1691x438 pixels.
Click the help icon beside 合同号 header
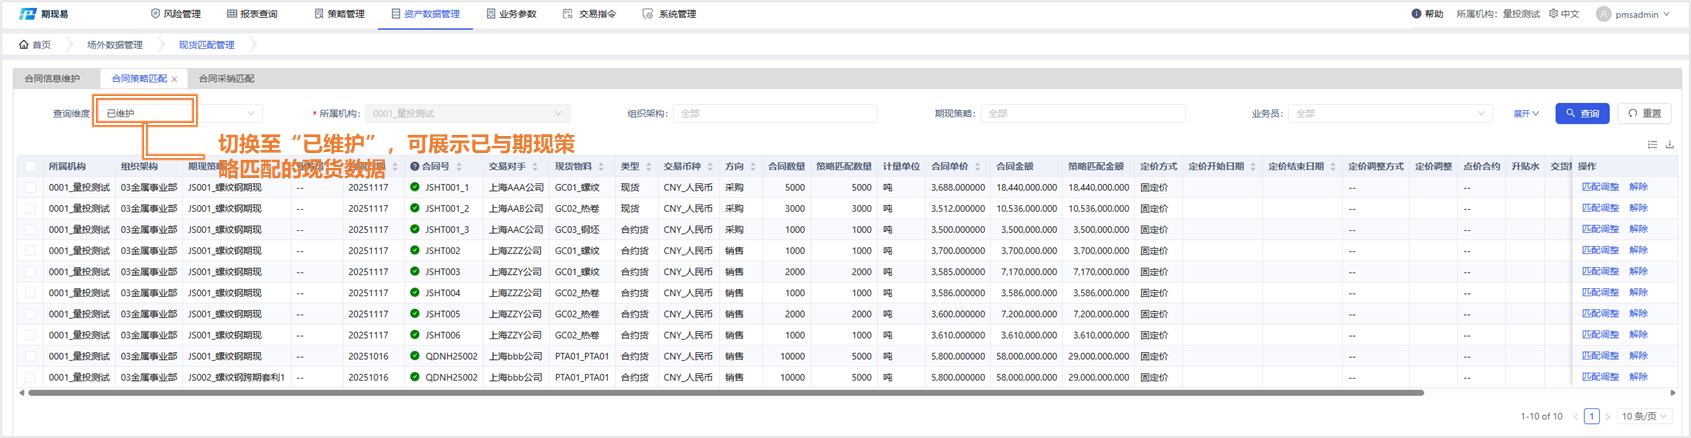pos(414,167)
